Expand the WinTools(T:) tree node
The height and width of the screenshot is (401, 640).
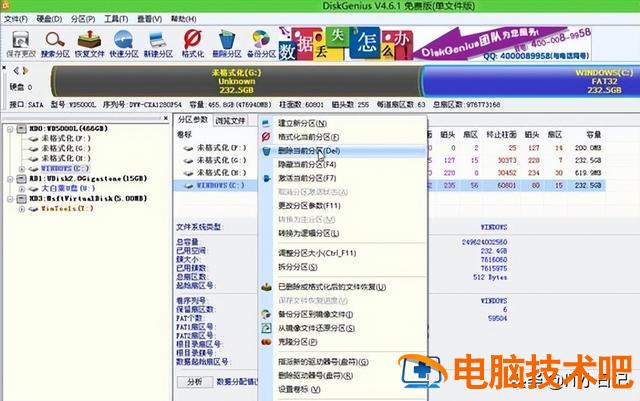(x=22, y=209)
